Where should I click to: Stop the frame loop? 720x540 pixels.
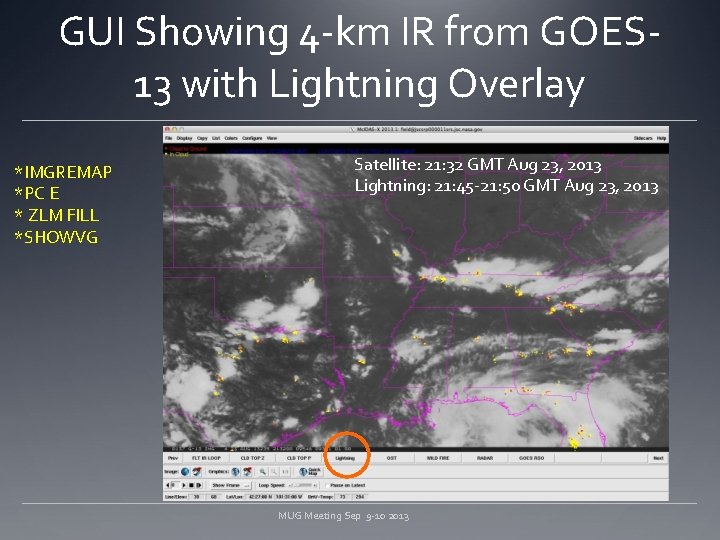[x=191, y=485]
